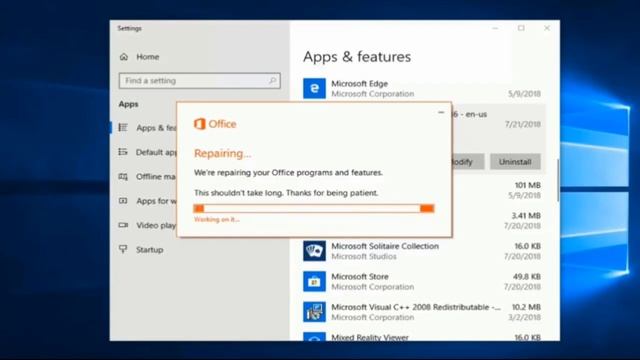Click Microsoft Solitaire Collection icon
This screenshot has height=360, width=640.
(x=314, y=251)
